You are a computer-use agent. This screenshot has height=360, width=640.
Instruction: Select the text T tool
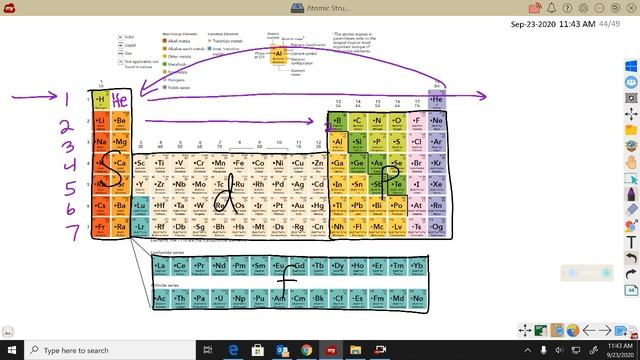631,242
